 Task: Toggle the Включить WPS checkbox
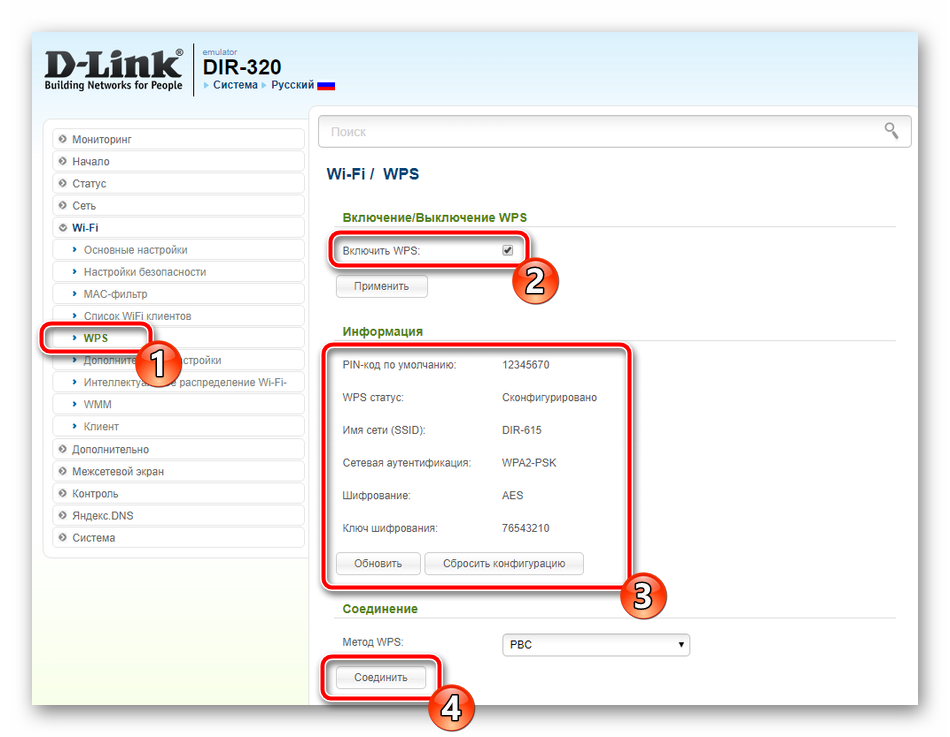tap(508, 250)
